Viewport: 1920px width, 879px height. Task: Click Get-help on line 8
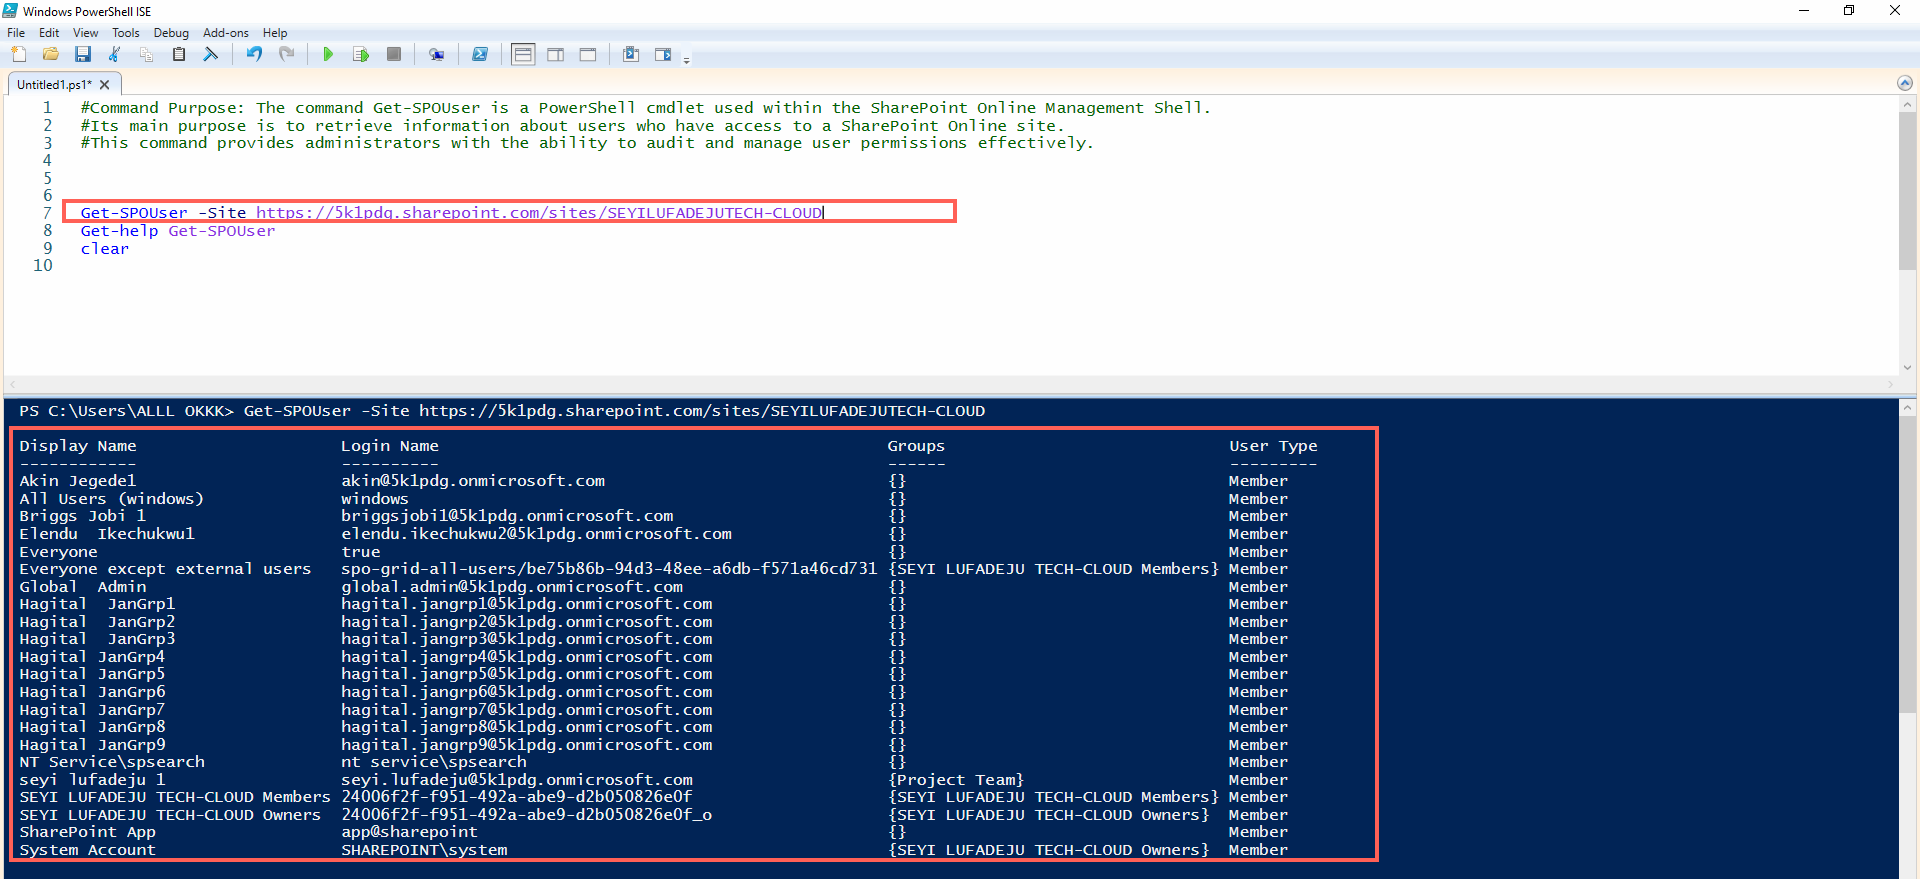point(119,231)
